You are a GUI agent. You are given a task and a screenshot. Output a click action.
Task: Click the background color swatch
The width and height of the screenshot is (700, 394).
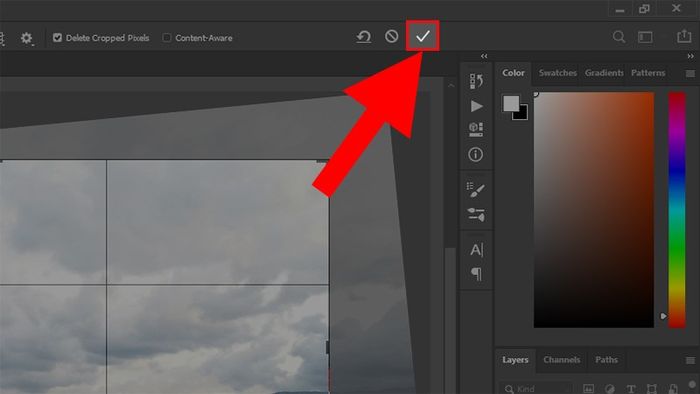[522, 114]
